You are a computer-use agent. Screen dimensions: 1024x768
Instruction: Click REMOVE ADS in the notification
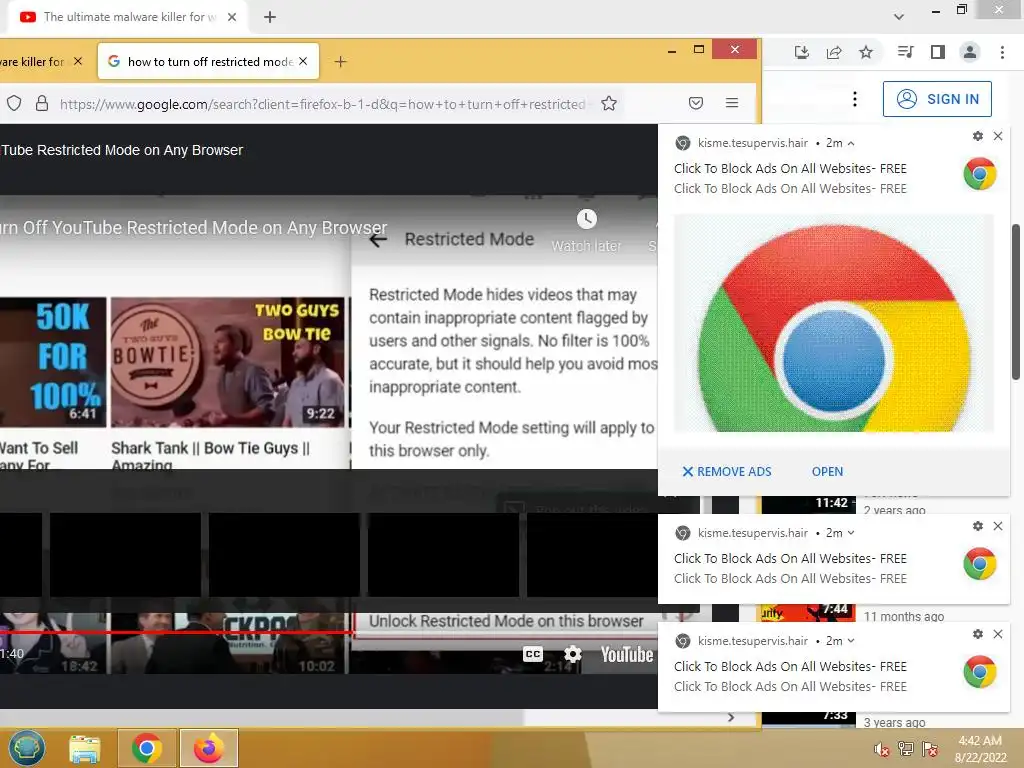tap(727, 472)
